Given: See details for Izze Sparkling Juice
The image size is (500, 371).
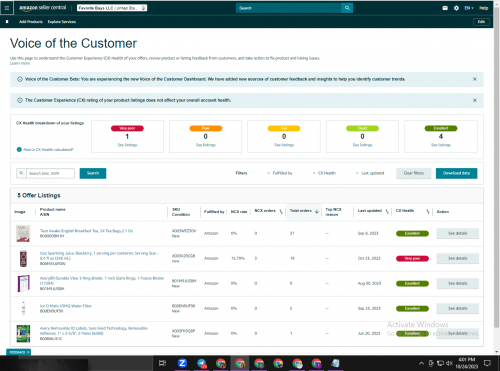Looking at the screenshot, I should (x=458, y=258).
